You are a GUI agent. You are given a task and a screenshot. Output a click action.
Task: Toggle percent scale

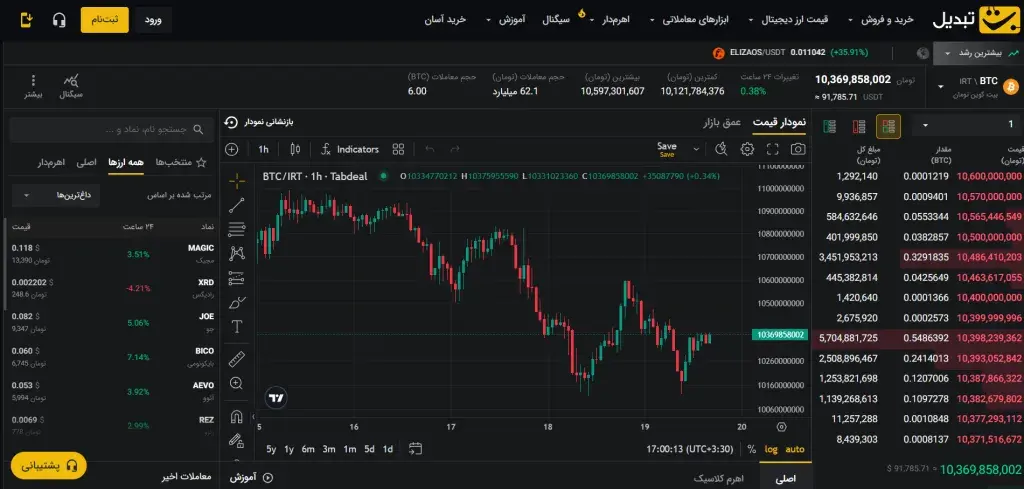click(x=752, y=449)
